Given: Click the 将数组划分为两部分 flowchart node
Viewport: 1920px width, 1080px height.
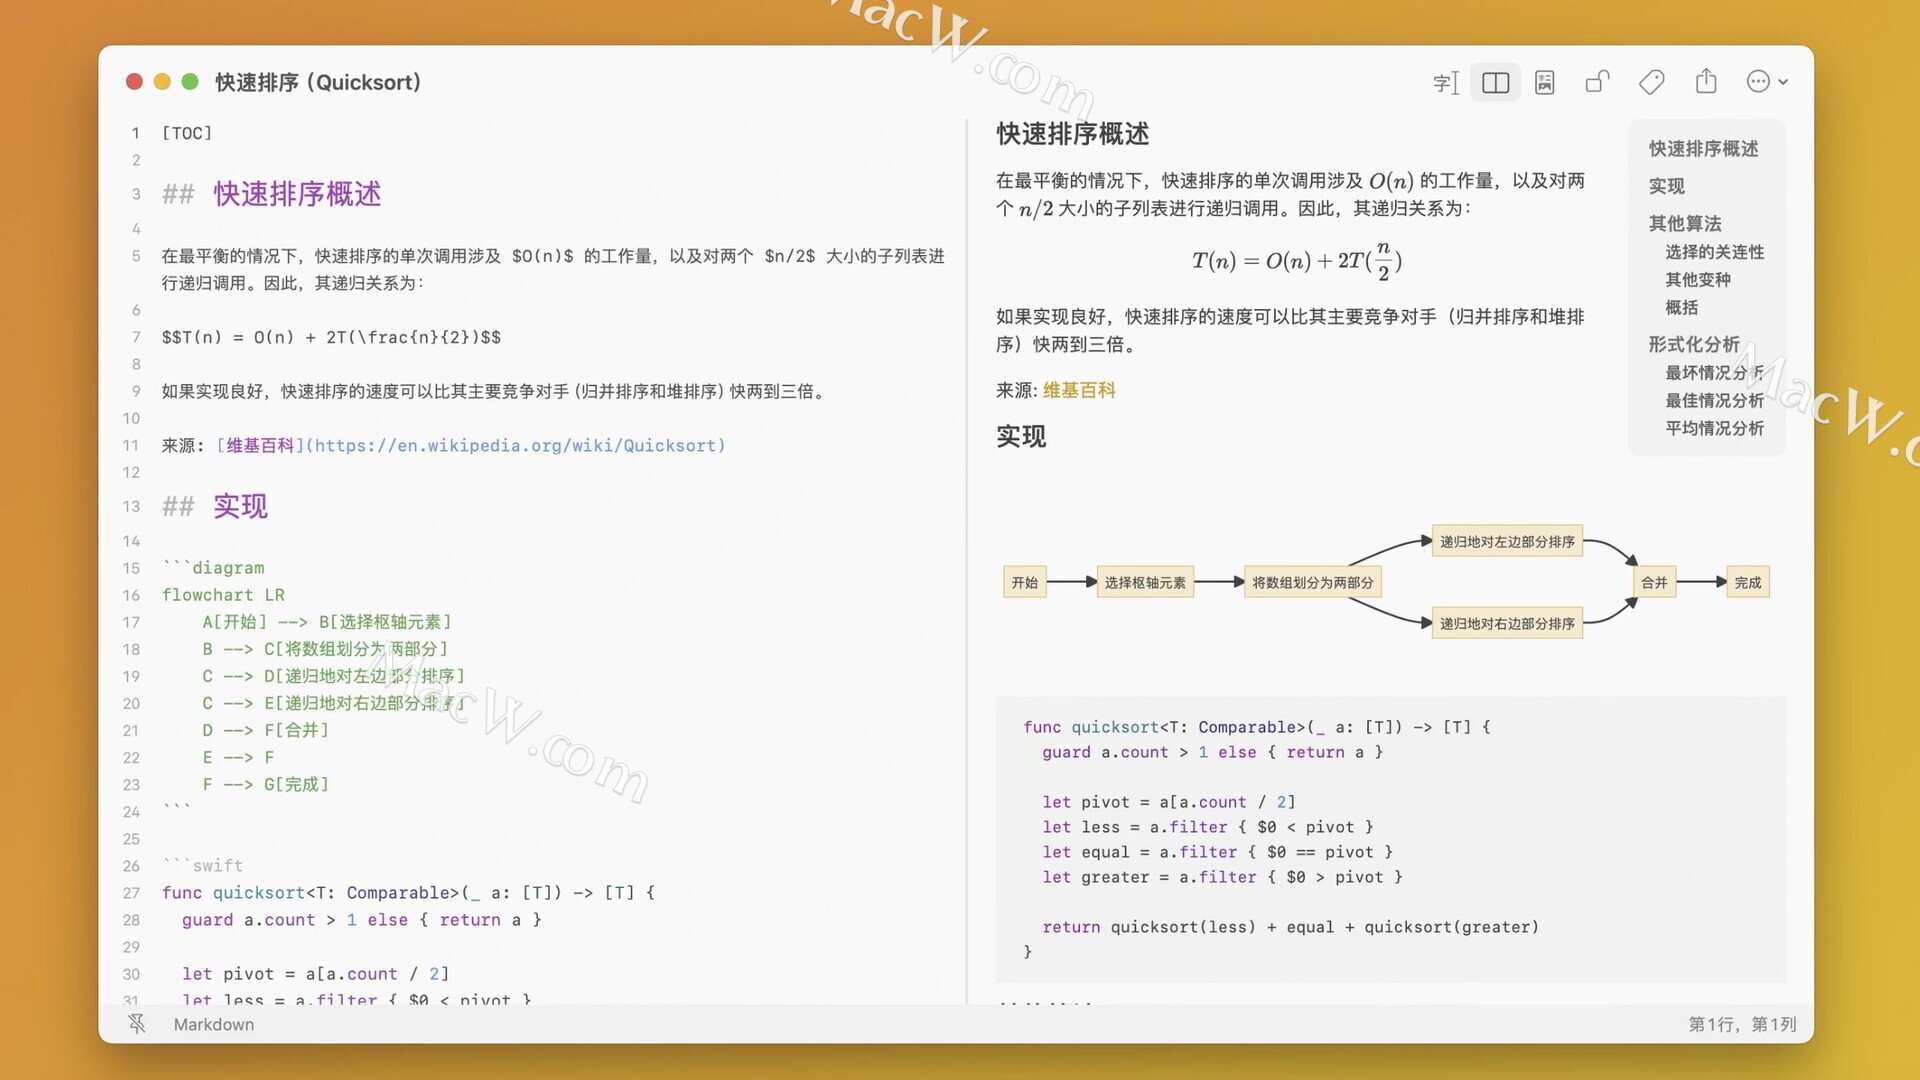Looking at the screenshot, I should (x=1312, y=582).
